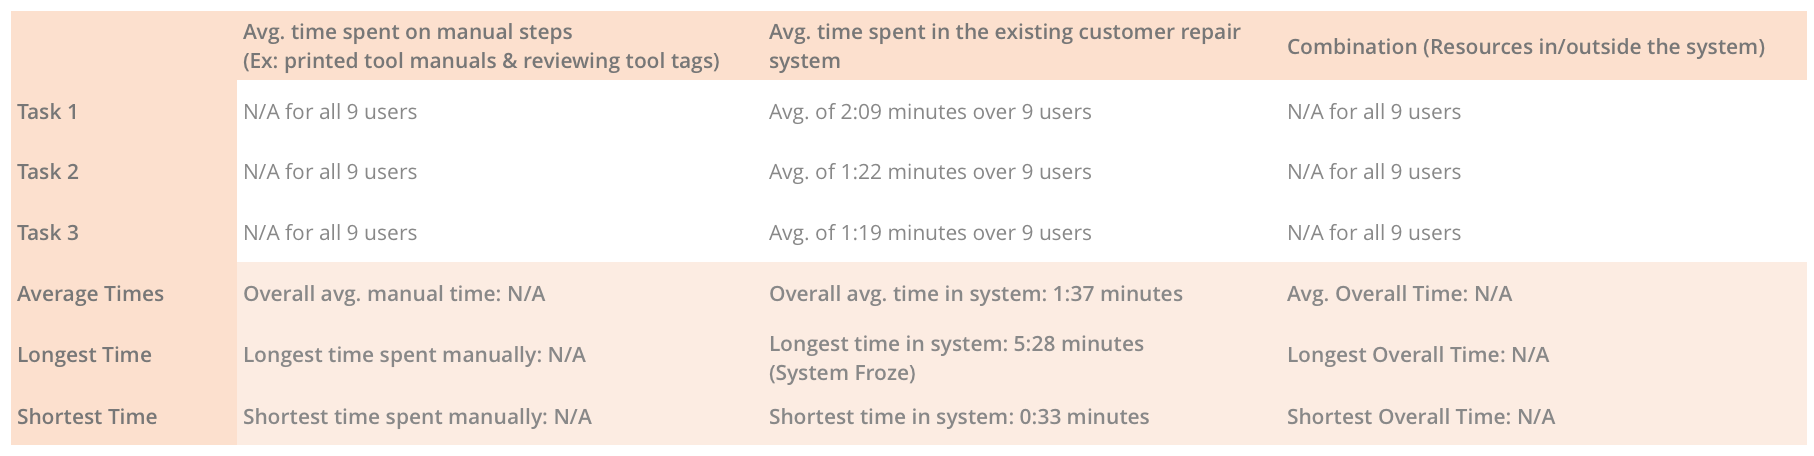The height and width of the screenshot is (456, 1814).
Task: Click the Task 1 row label
Action: (x=47, y=112)
